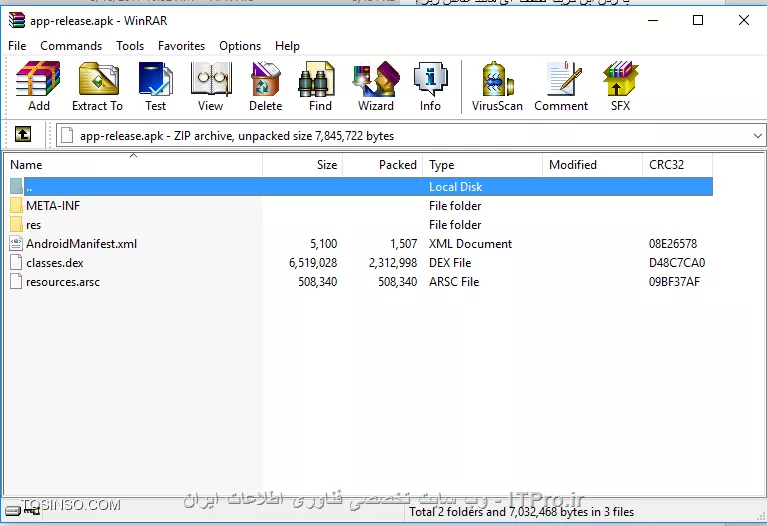Maximize the WinRAR window

coord(698,20)
